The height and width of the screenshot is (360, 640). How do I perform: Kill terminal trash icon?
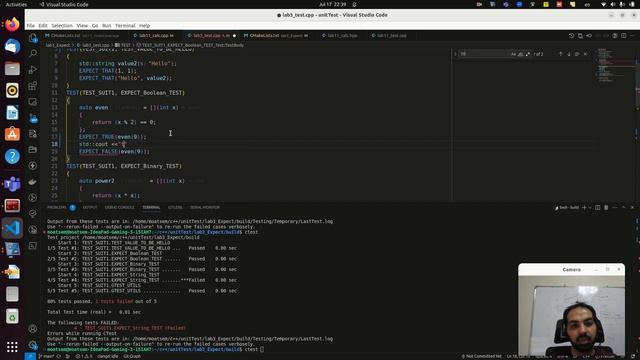pos(606,208)
